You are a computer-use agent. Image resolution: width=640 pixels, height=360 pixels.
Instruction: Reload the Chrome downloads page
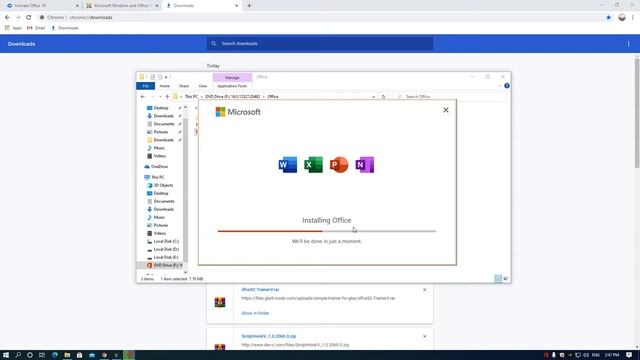[29, 18]
